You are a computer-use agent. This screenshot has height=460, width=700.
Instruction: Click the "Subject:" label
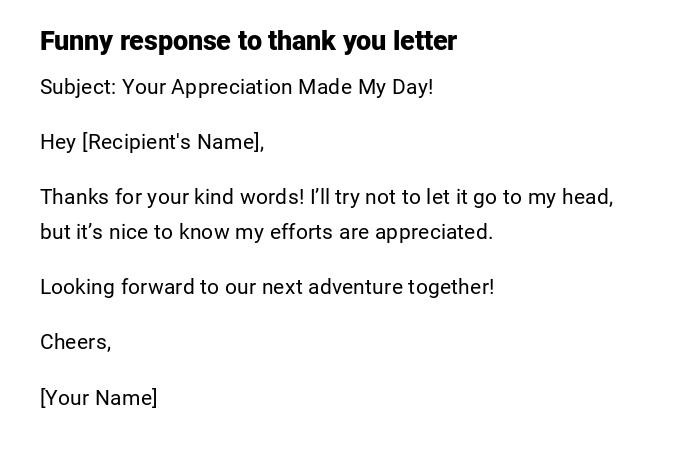(x=78, y=87)
